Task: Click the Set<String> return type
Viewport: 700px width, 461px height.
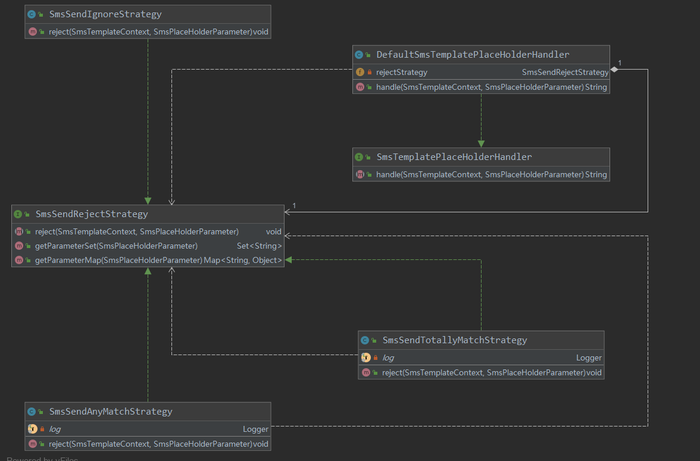Action: coord(259,246)
